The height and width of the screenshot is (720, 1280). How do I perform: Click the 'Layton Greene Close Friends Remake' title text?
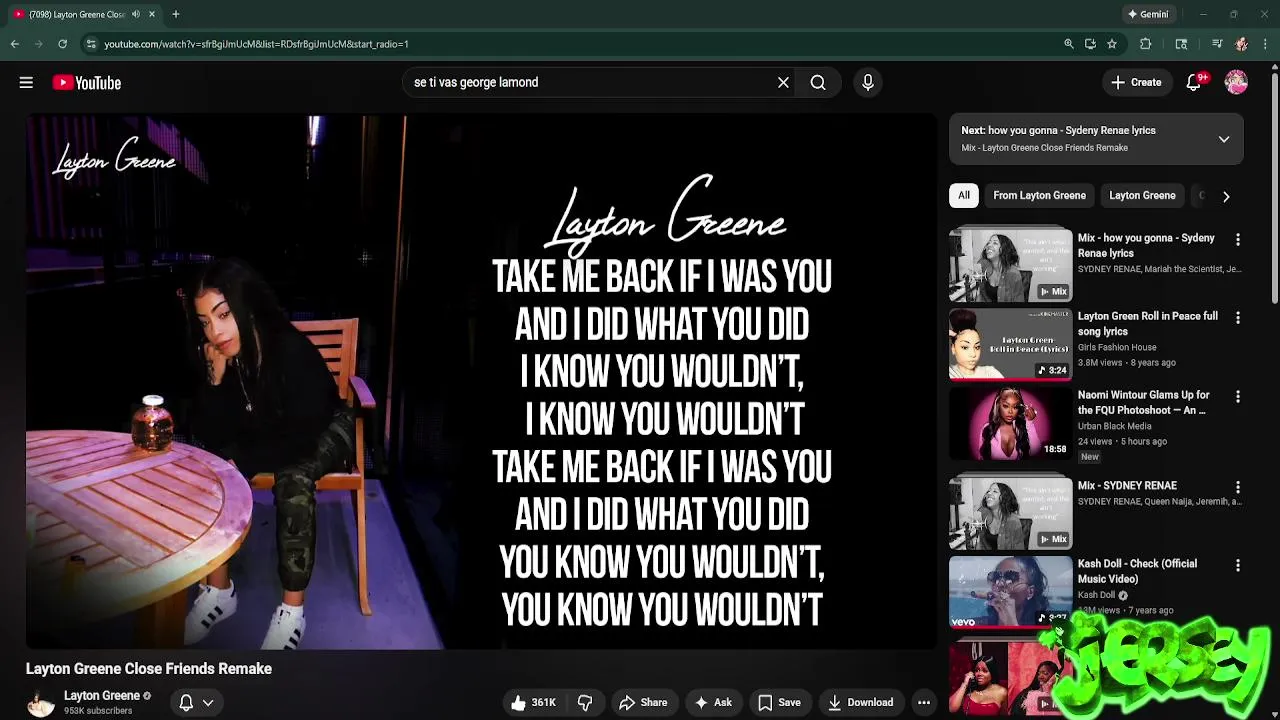(149, 669)
